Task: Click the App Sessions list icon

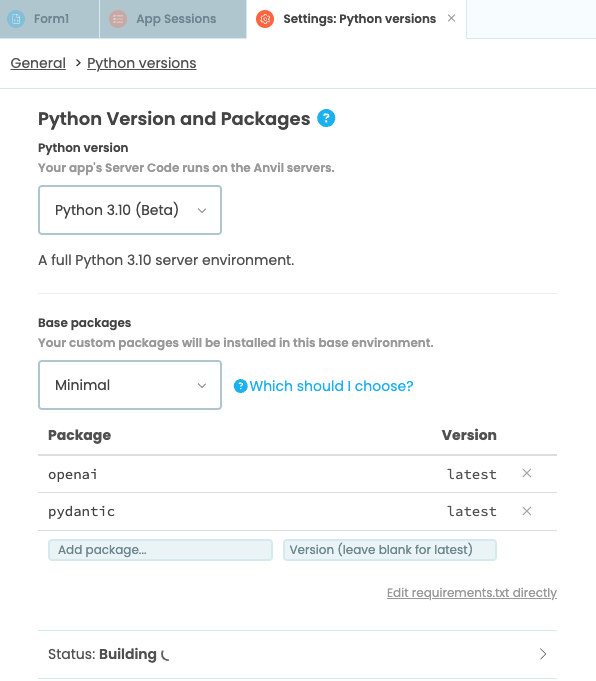Action: pos(118,19)
